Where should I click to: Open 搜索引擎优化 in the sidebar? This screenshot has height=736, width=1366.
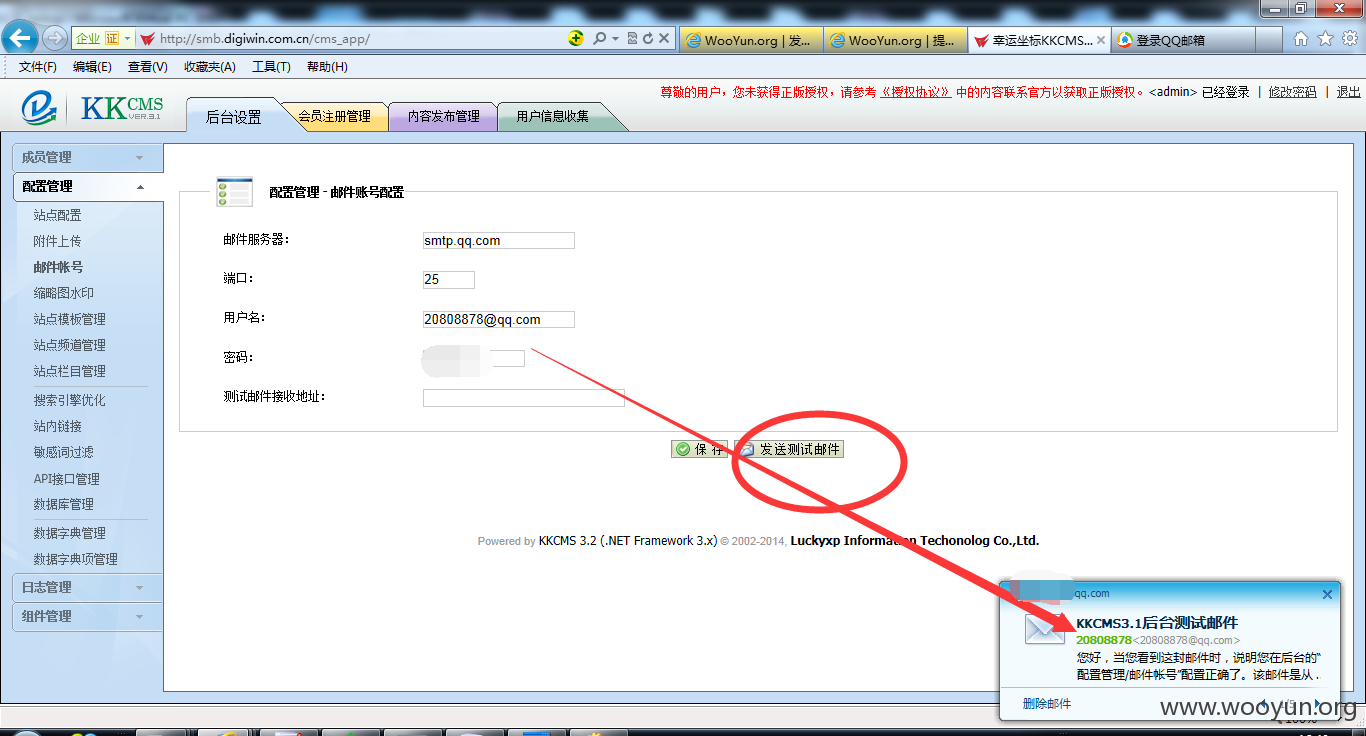coord(69,400)
